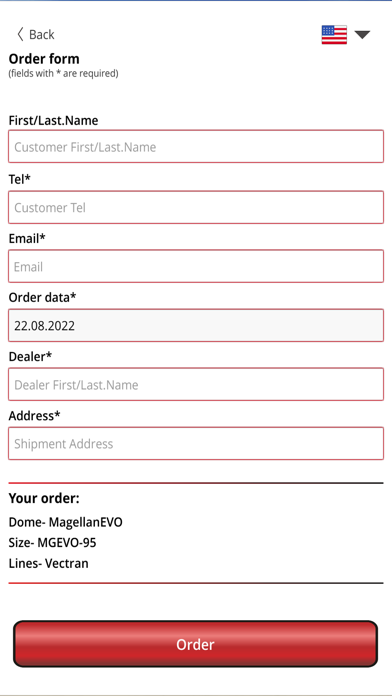Click the Order data* label
392x696 pixels.
point(43,297)
